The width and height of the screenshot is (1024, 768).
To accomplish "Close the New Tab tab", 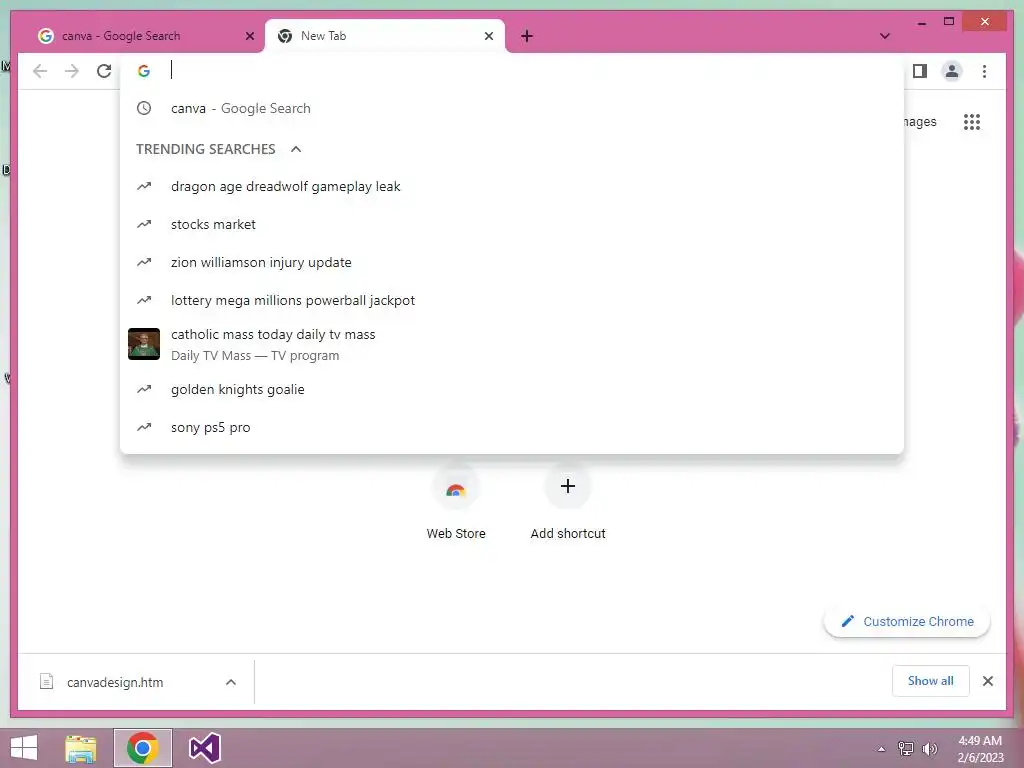I will tap(488, 36).
